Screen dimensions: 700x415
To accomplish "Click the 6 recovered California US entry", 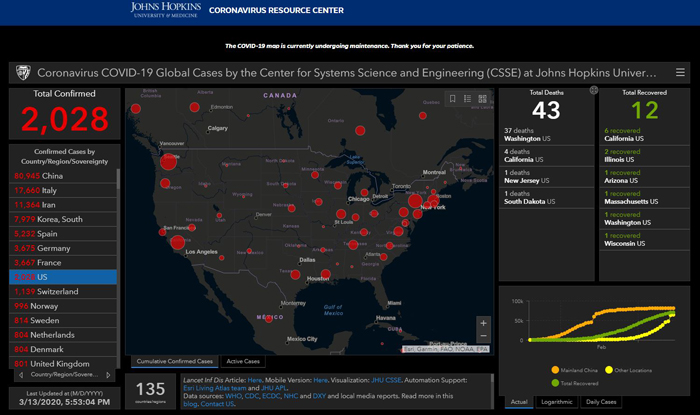I will [645, 135].
